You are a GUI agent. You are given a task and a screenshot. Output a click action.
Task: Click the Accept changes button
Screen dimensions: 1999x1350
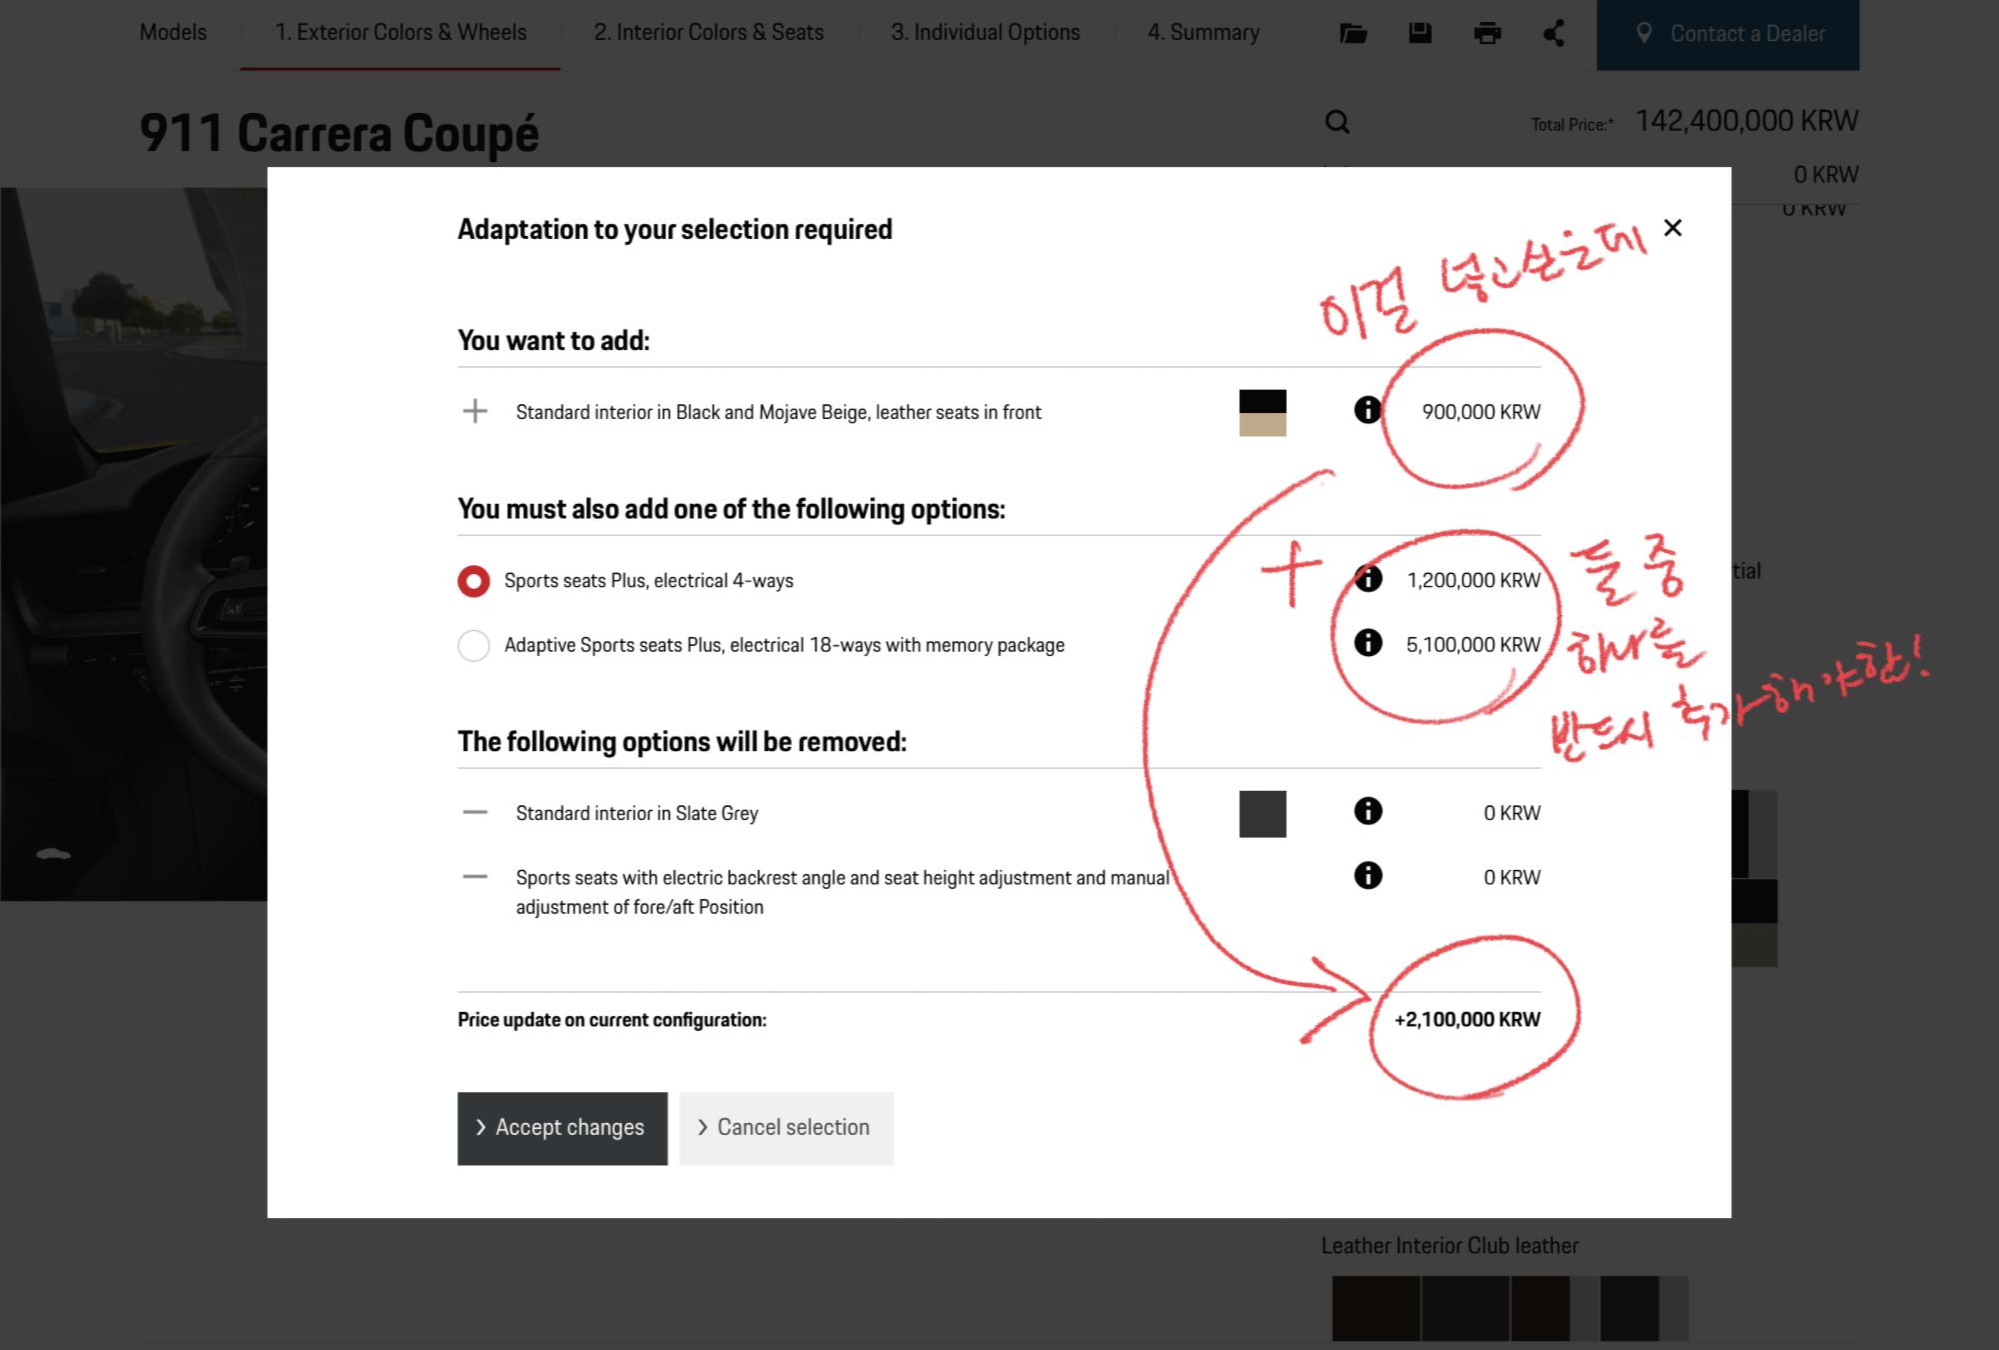[562, 1128]
